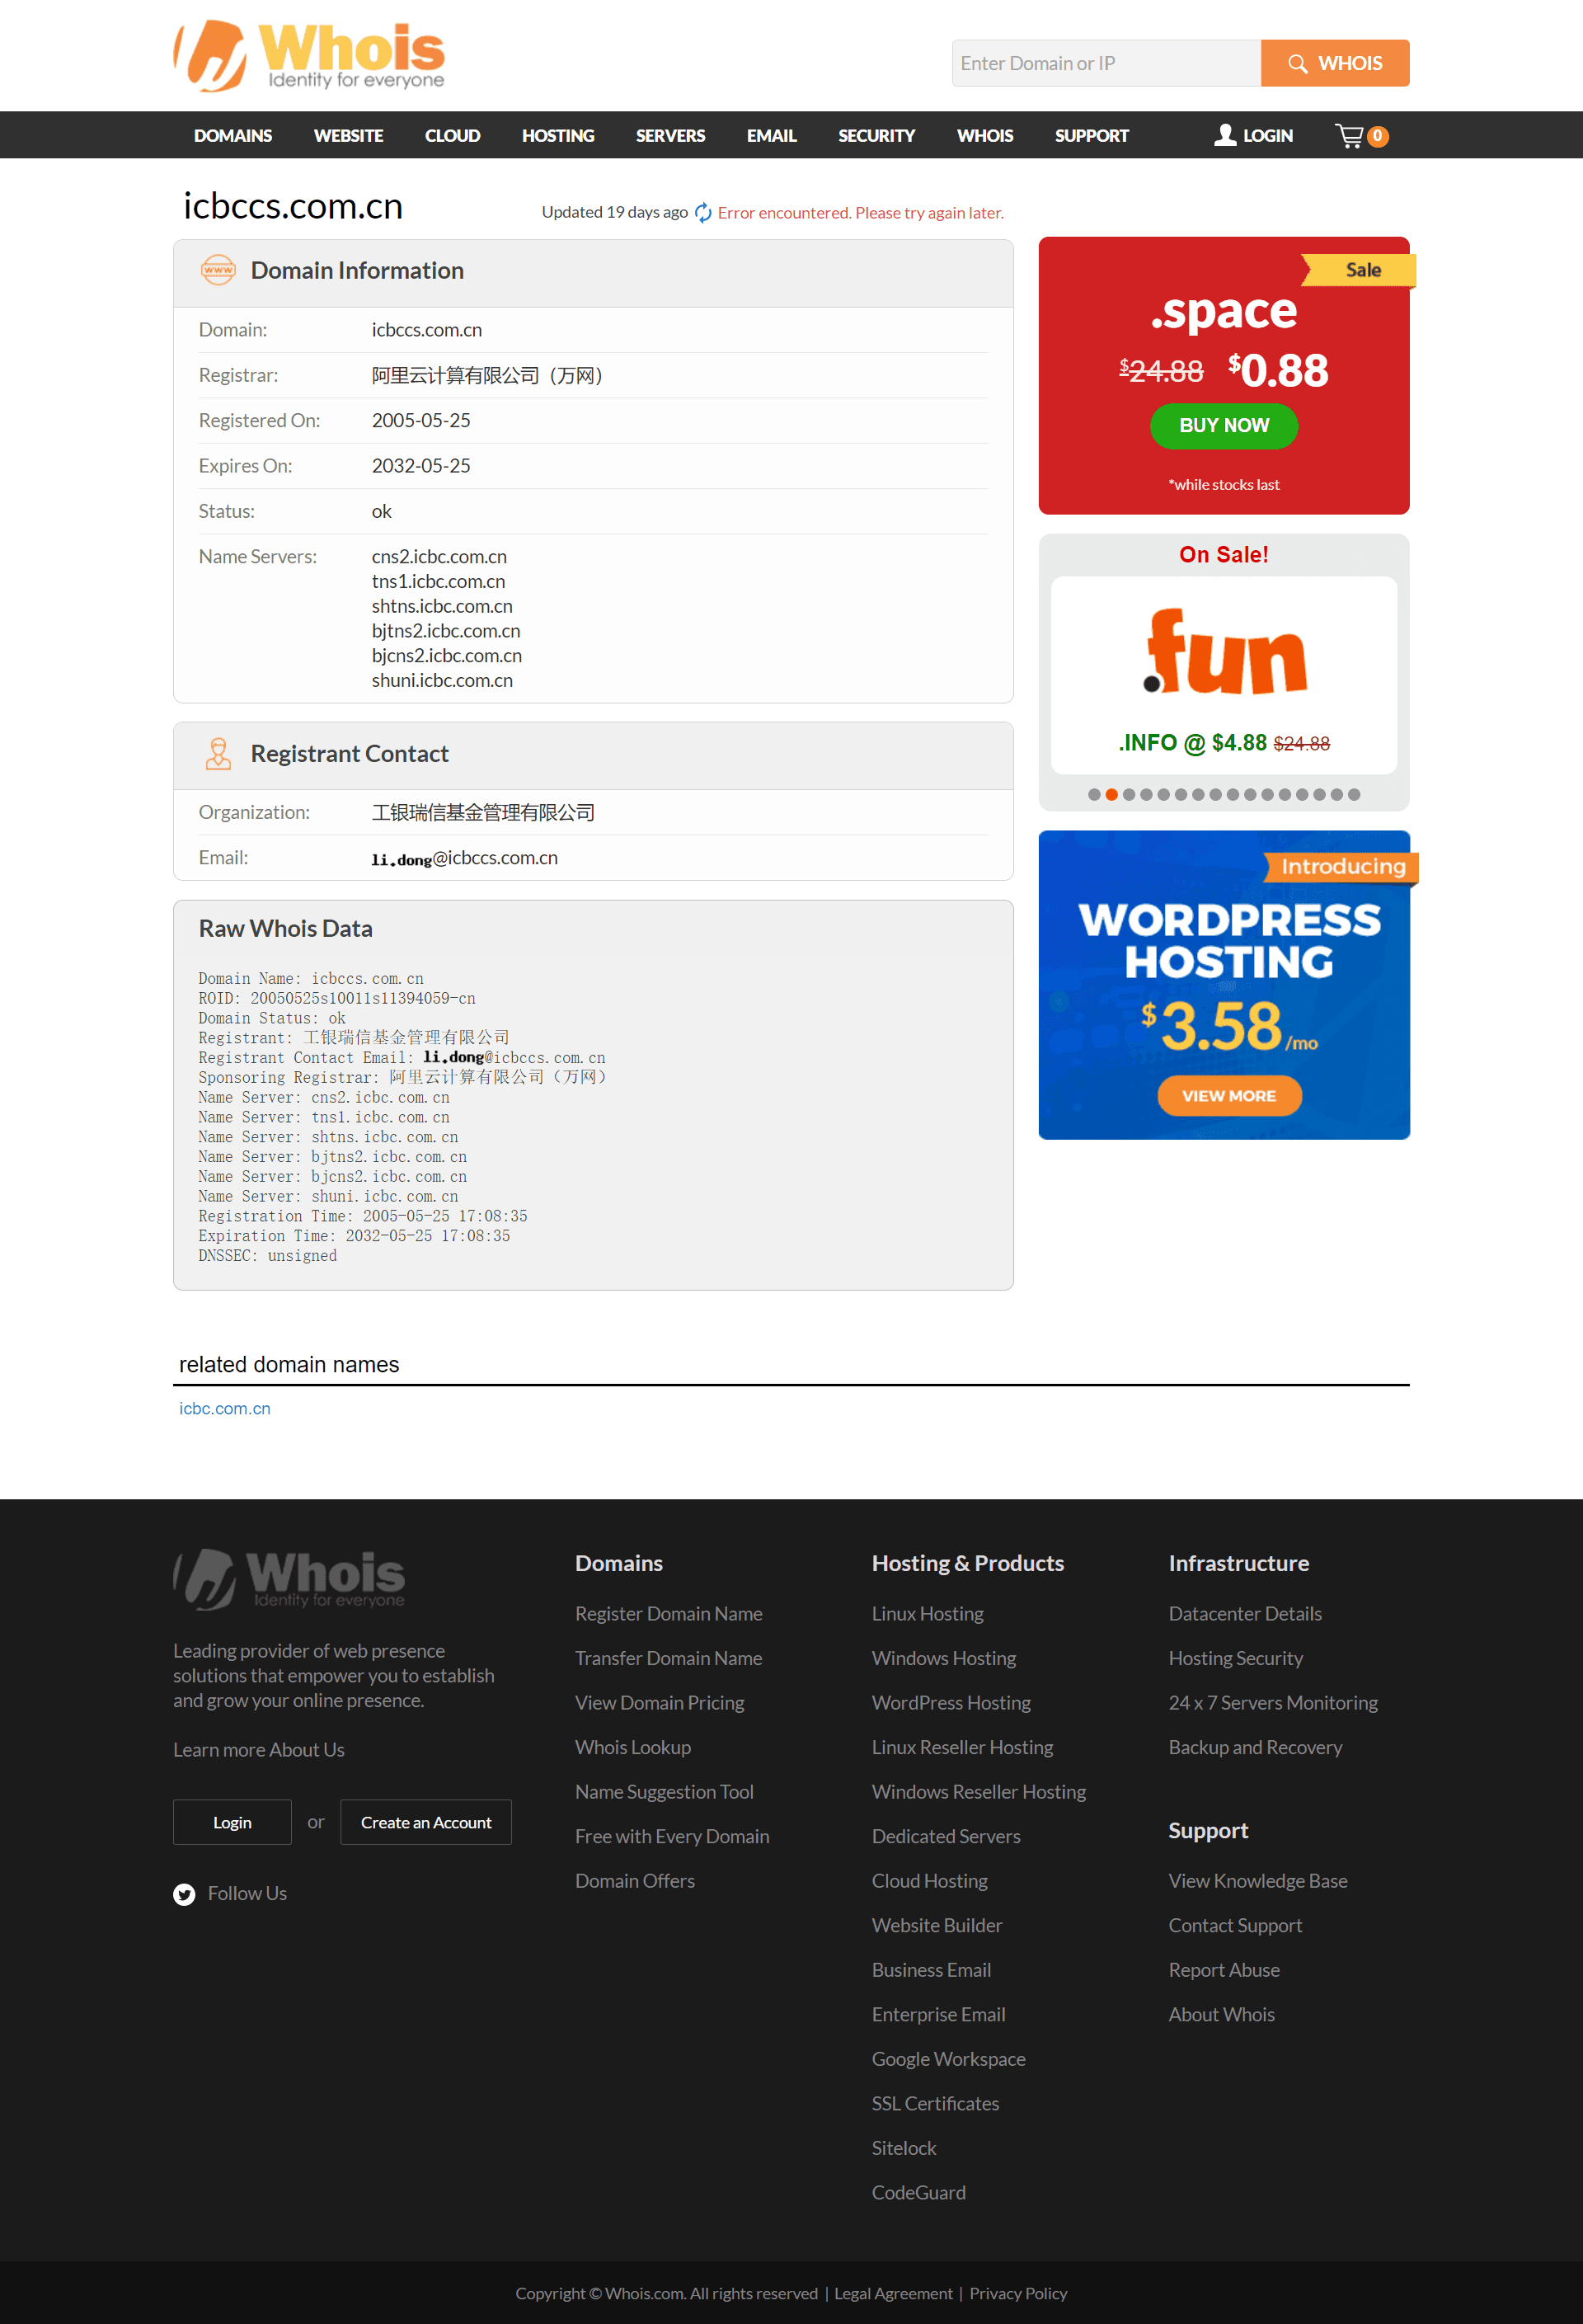The width and height of the screenshot is (1583, 2324).
Task: Focus the Enter Domain or IP field
Action: (x=1106, y=63)
